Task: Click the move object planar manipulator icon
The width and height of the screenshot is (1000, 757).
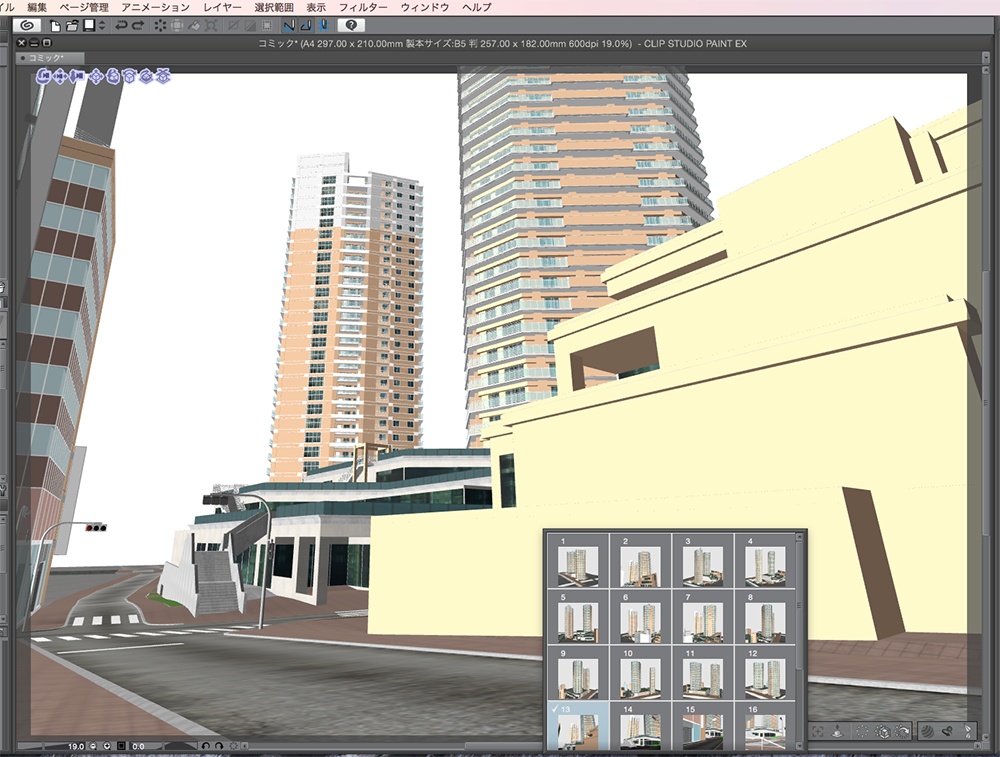Action: point(96,77)
